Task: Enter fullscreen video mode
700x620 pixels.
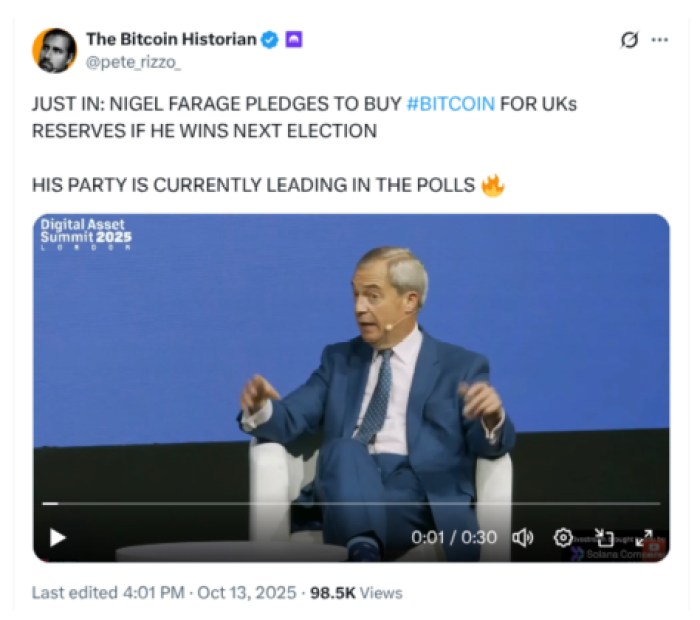Action: [644, 538]
